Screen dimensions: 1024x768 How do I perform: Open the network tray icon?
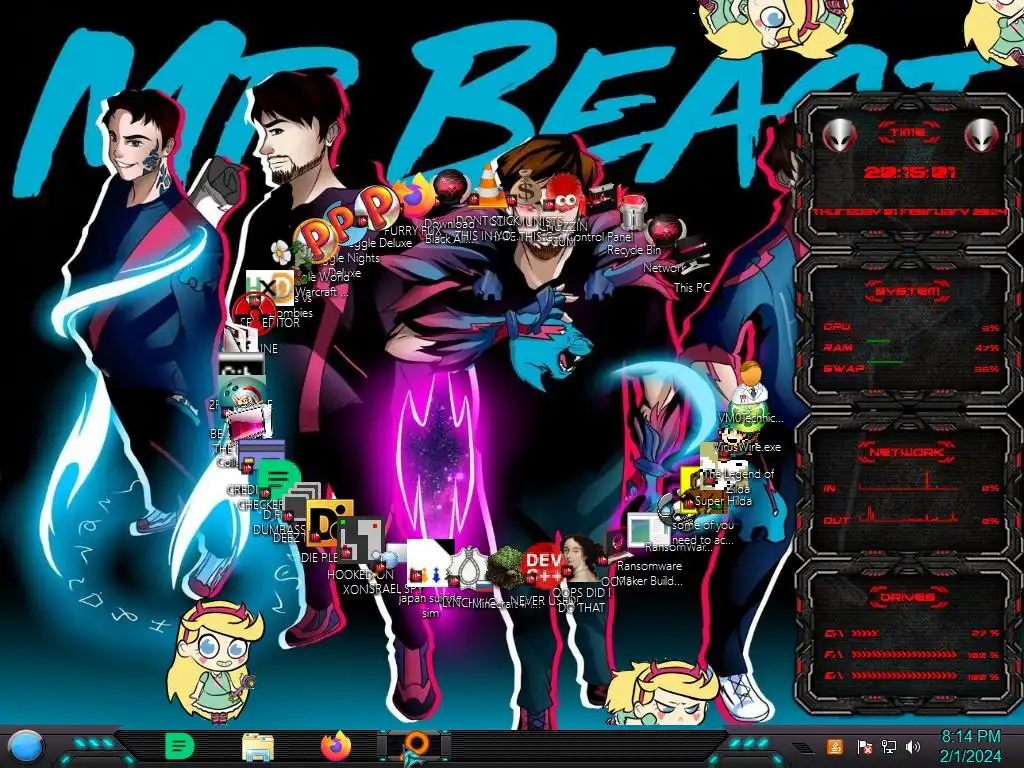point(889,747)
